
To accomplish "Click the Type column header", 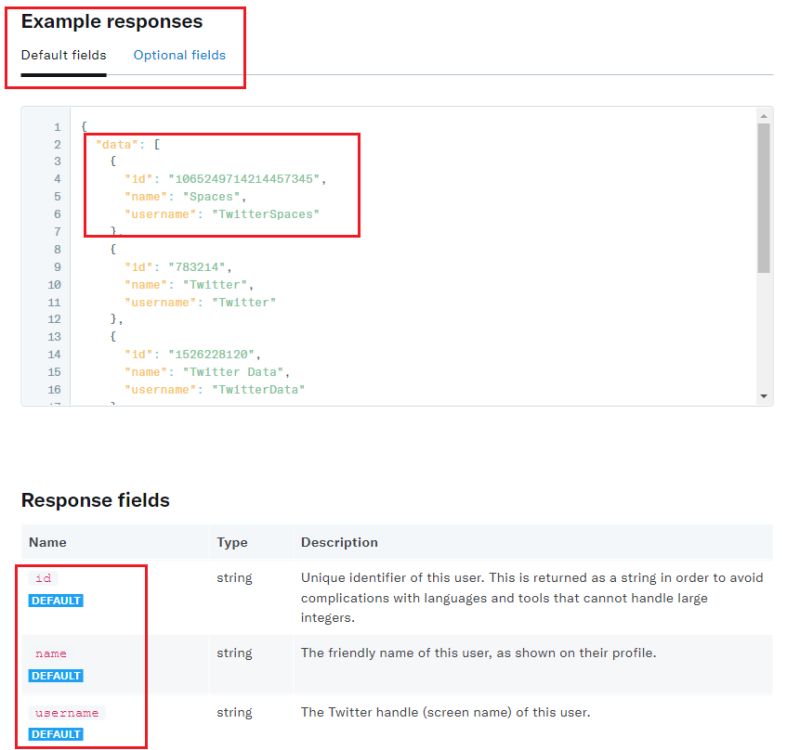I will (x=232, y=542).
